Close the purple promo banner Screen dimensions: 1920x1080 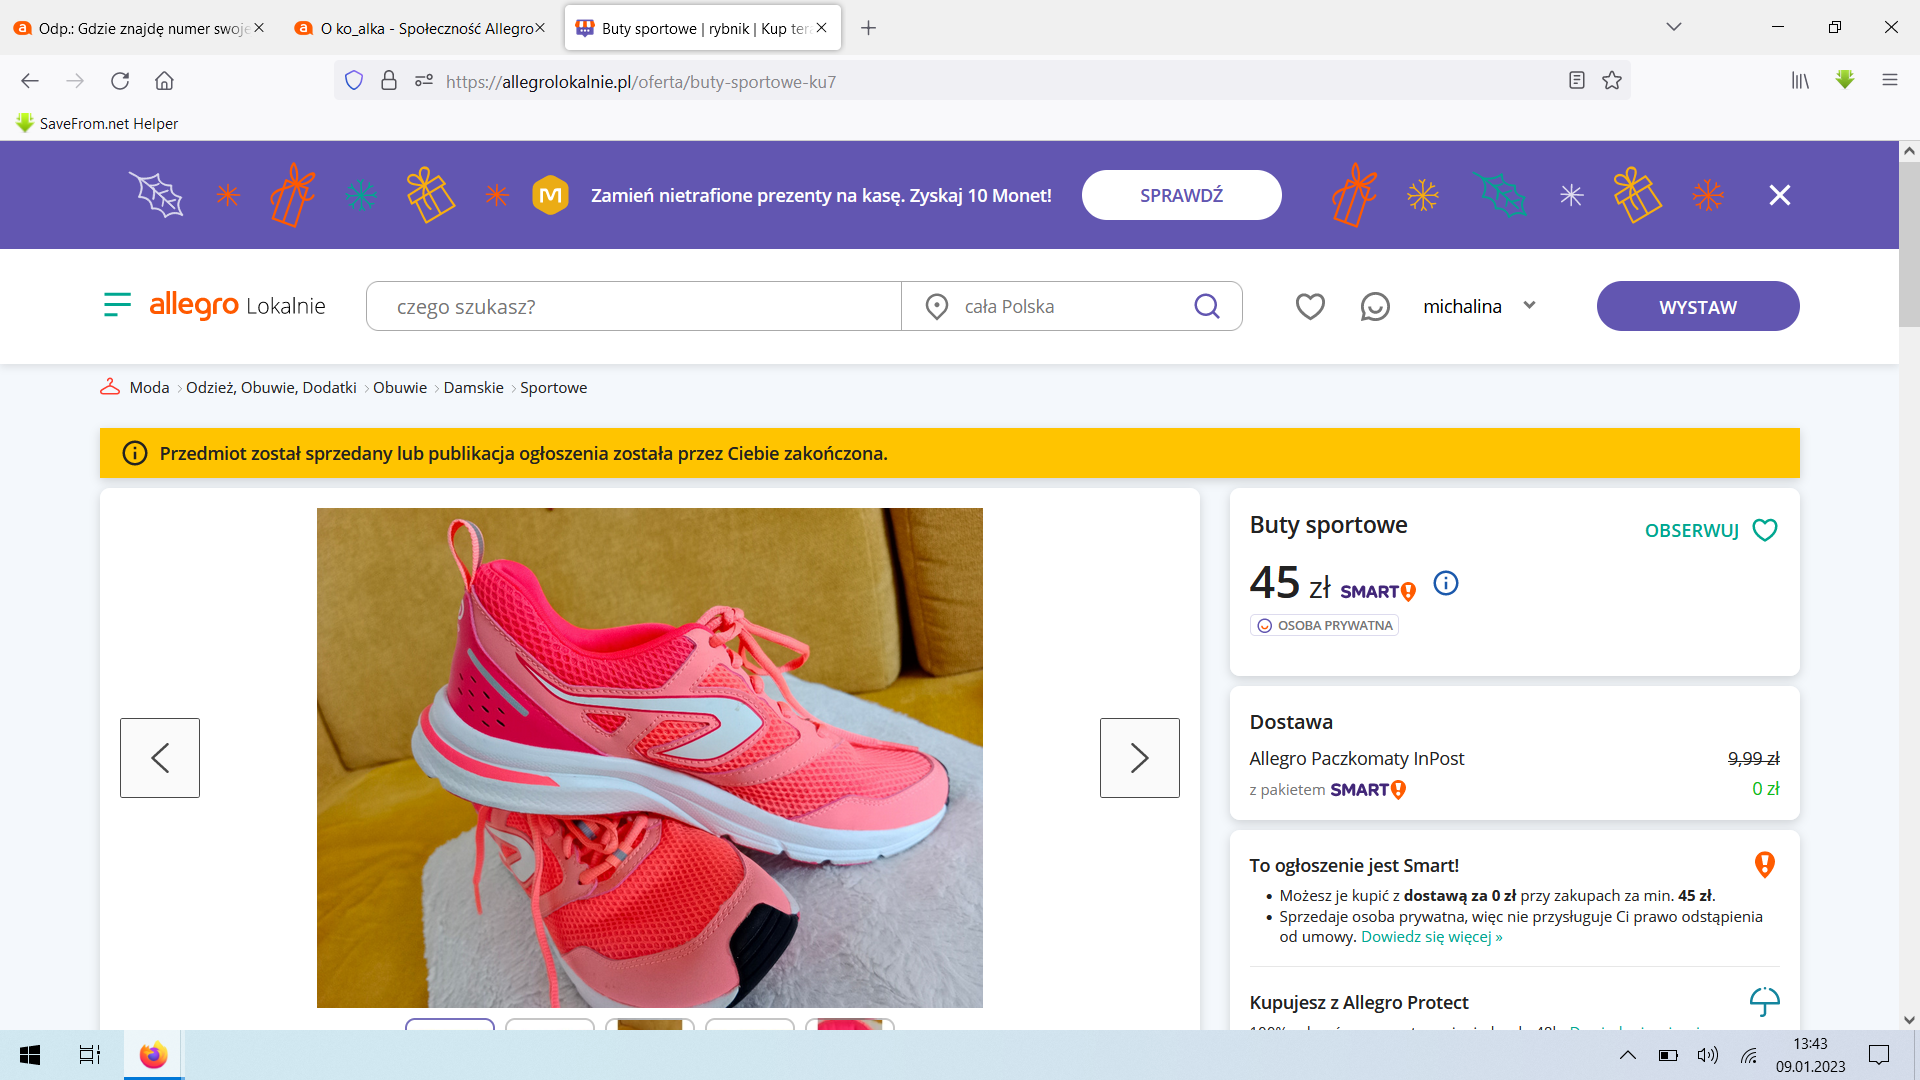(x=1779, y=195)
